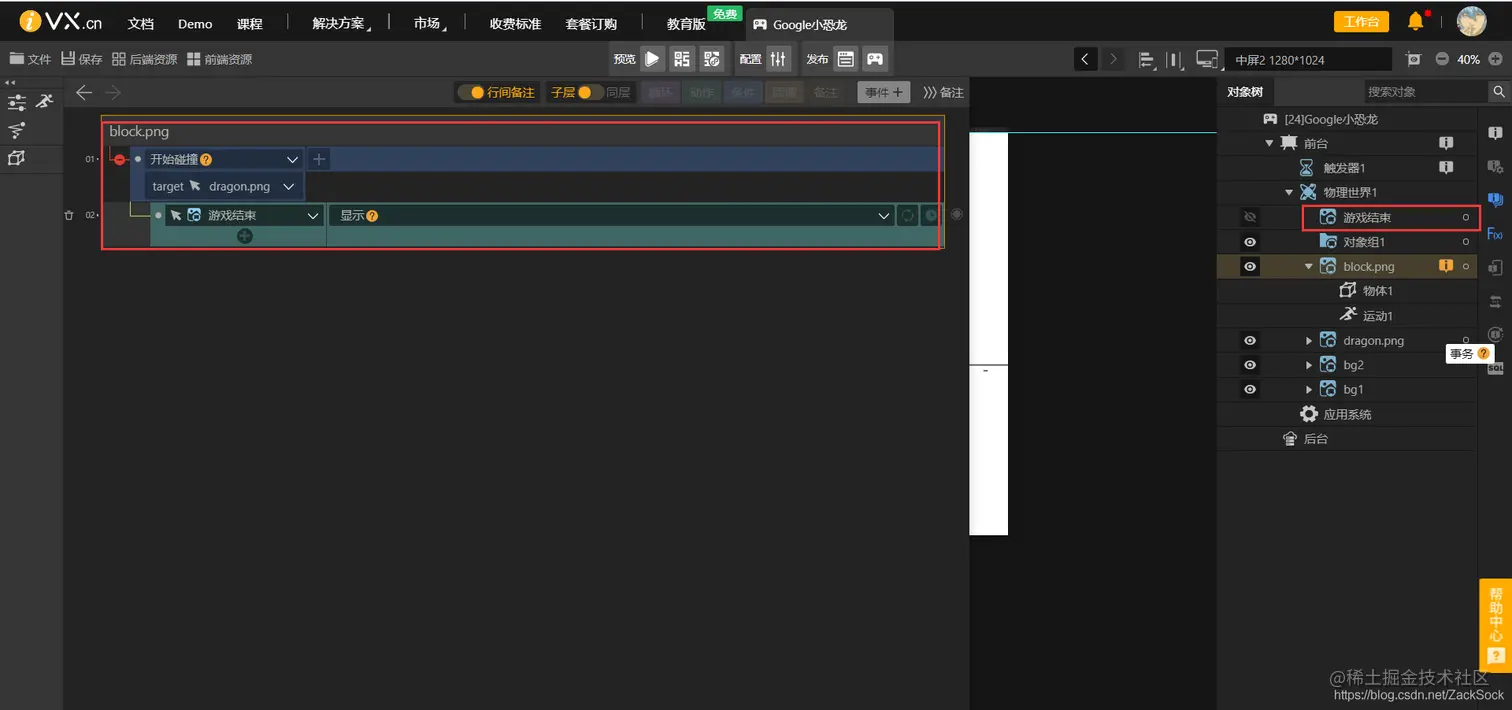Hide block.png using its eye icon
This screenshot has height=710, width=1512.
1249,266
